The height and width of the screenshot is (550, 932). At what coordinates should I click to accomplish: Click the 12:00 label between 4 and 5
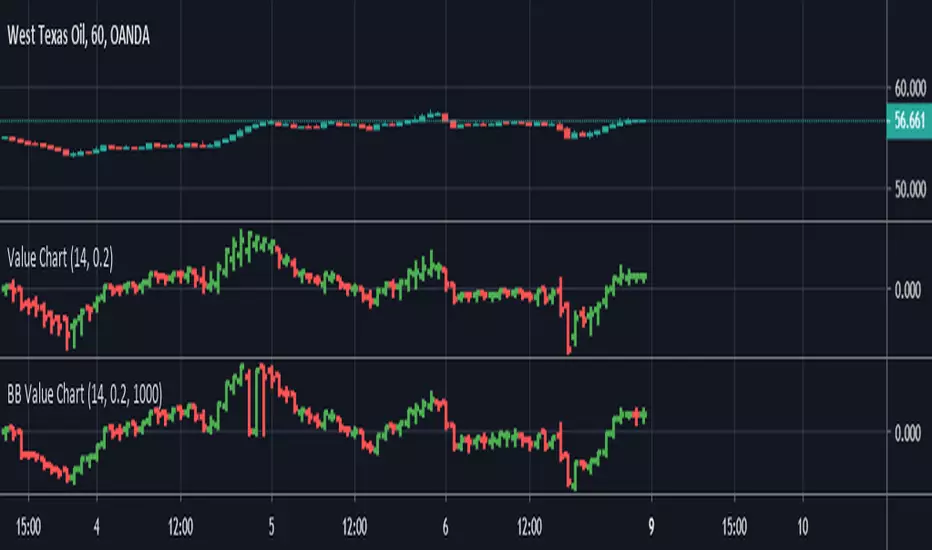pyautogui.click(x=181, y=527)
